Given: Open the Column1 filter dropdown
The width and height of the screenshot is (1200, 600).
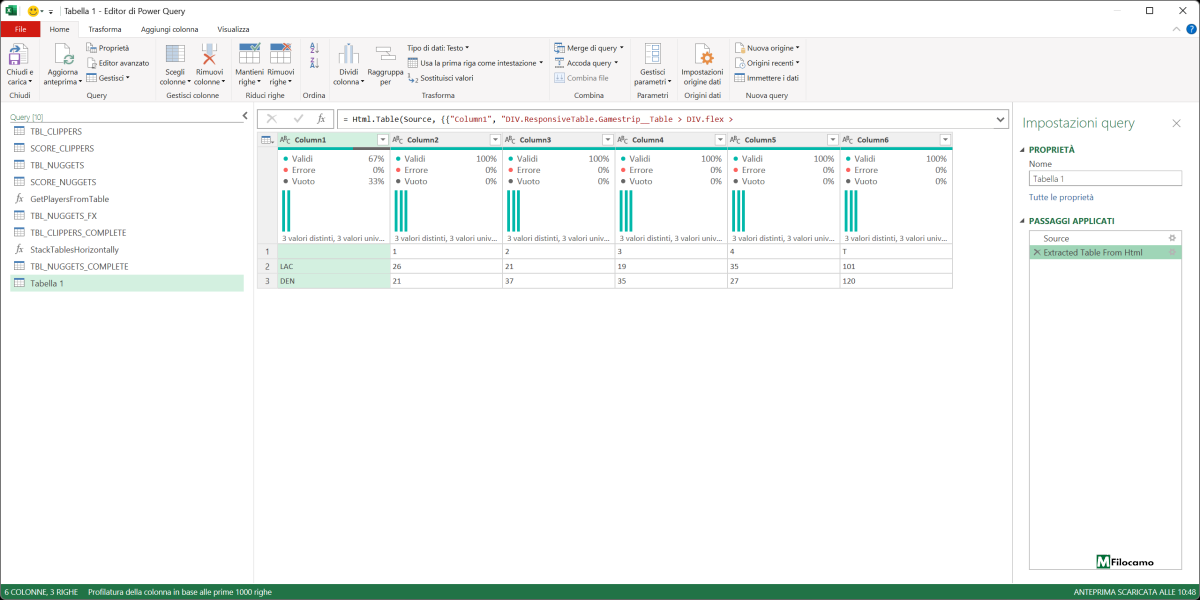Looking at the screenshot, I should pyautogui.click(x=382, y=140).
